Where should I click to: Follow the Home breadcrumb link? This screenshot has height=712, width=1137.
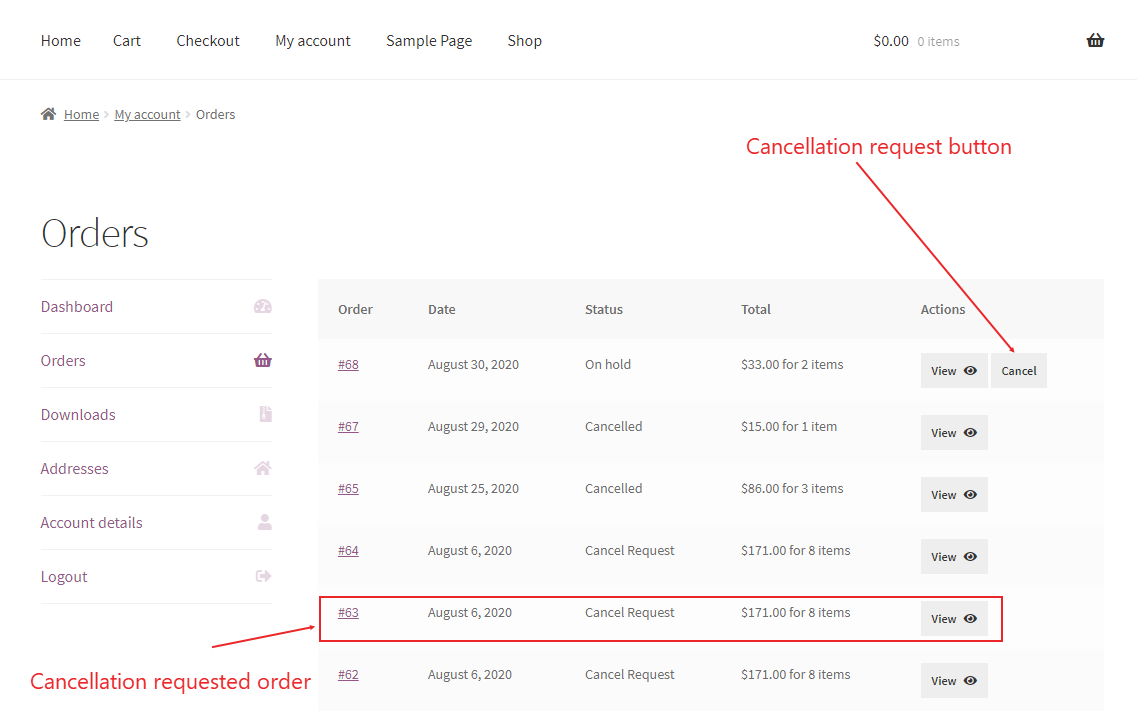click(x=81, y=115)
